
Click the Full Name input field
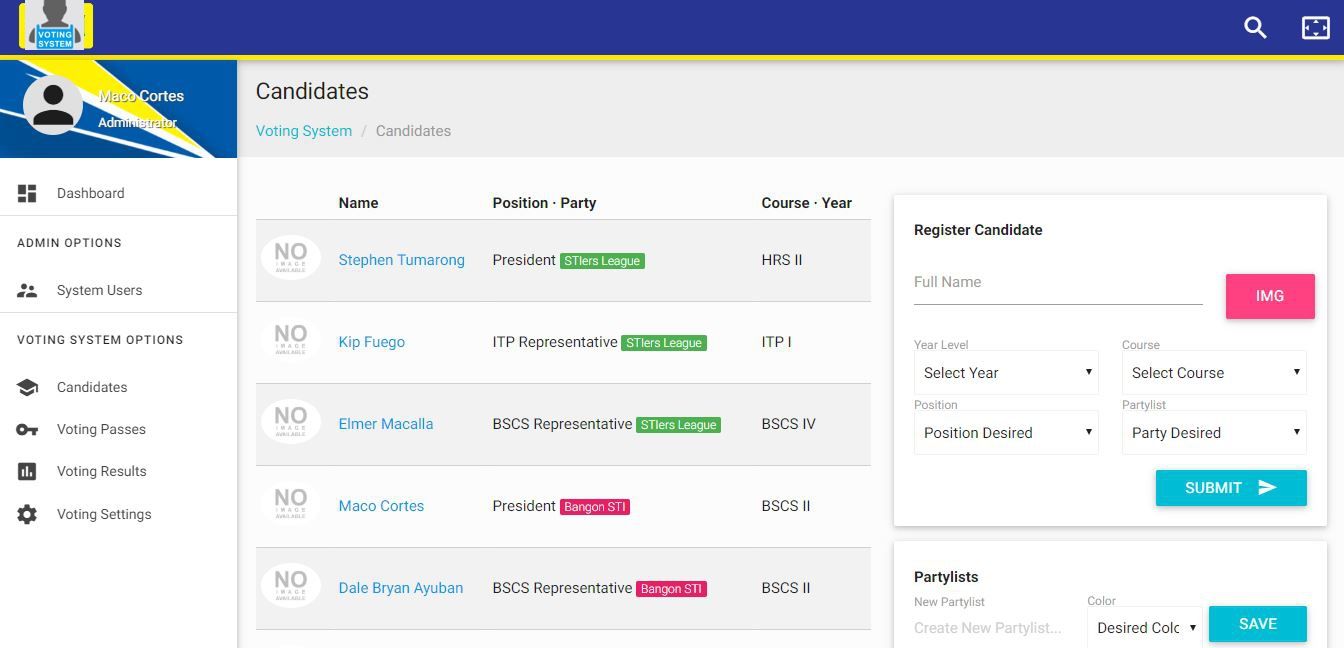[1057, 283]
